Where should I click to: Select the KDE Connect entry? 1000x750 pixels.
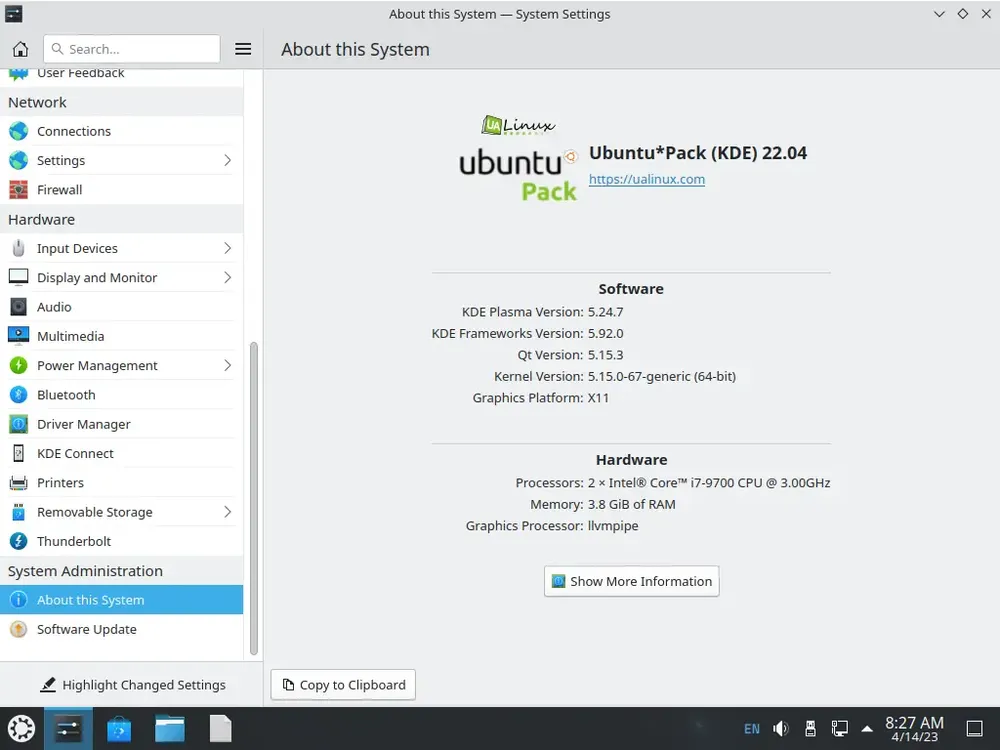pyautogui.click(x=121, y=453)
